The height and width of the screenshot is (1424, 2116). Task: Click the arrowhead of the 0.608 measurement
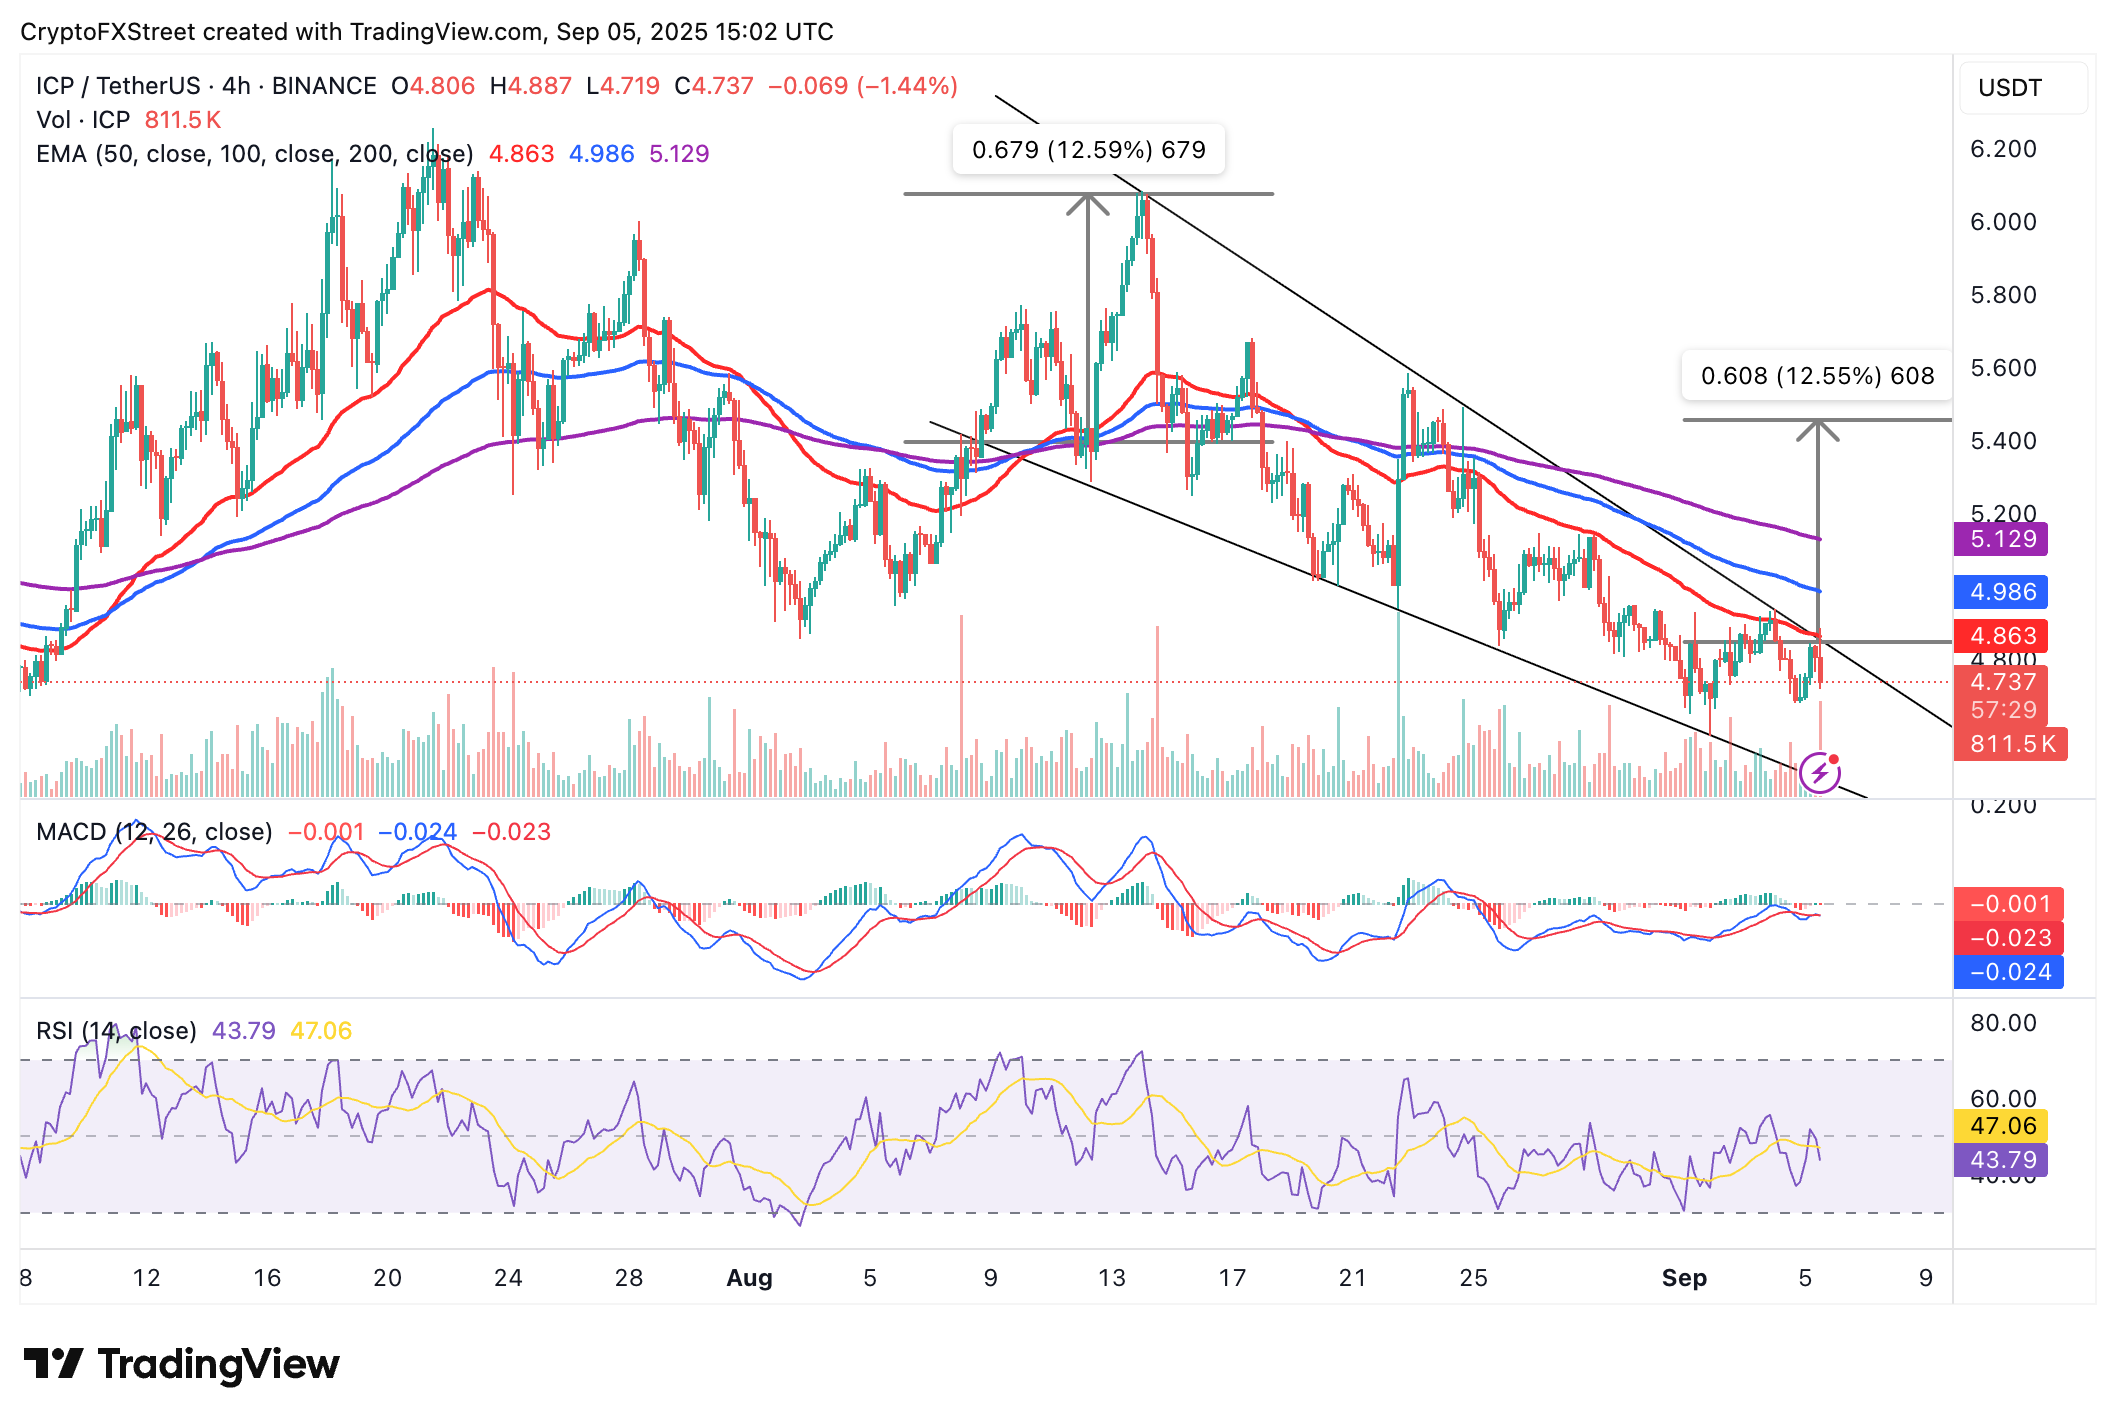(1817, 430)
